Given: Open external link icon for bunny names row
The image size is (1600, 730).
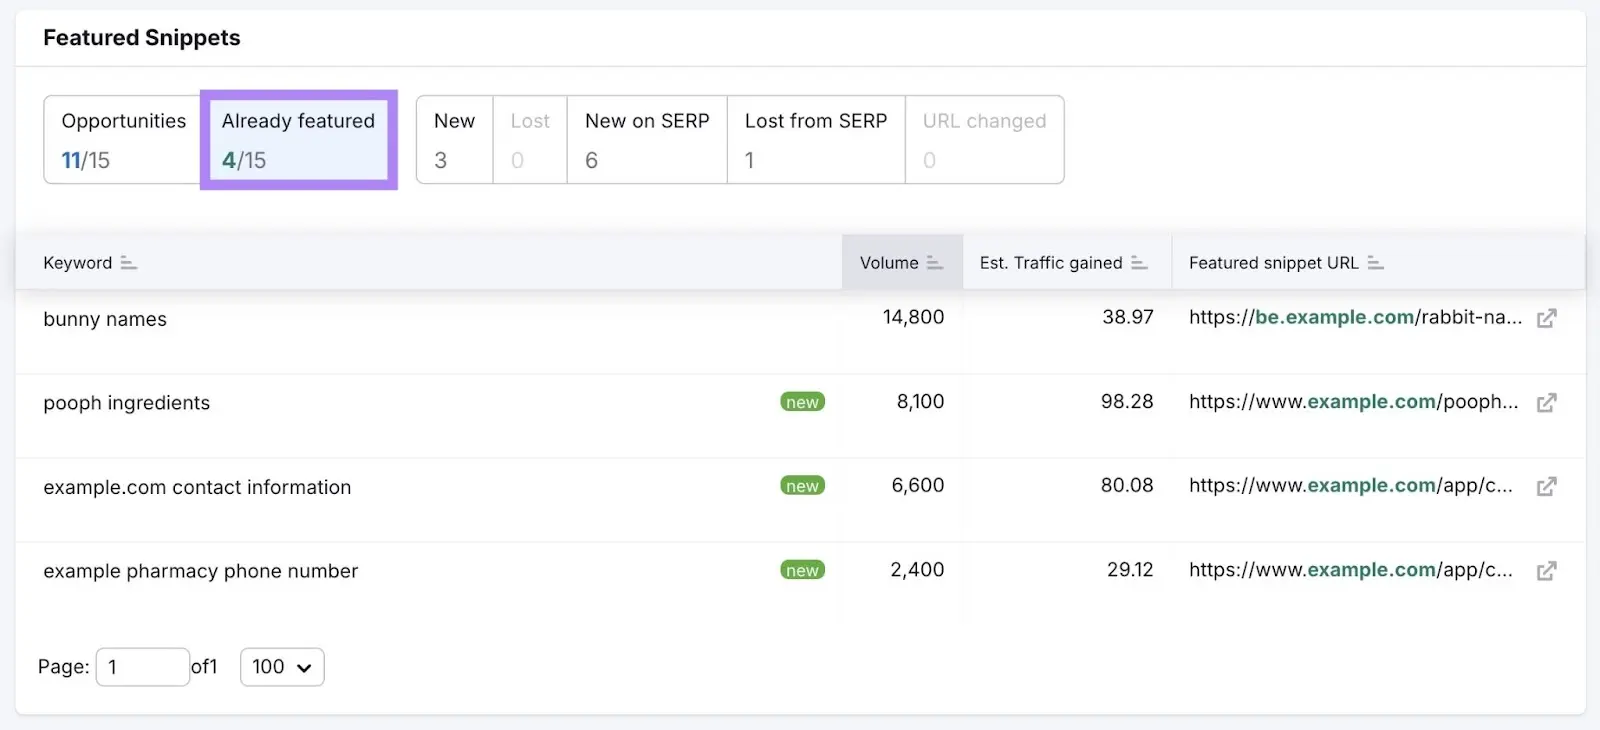Looking at the screenshot, I should point(1546,319).
